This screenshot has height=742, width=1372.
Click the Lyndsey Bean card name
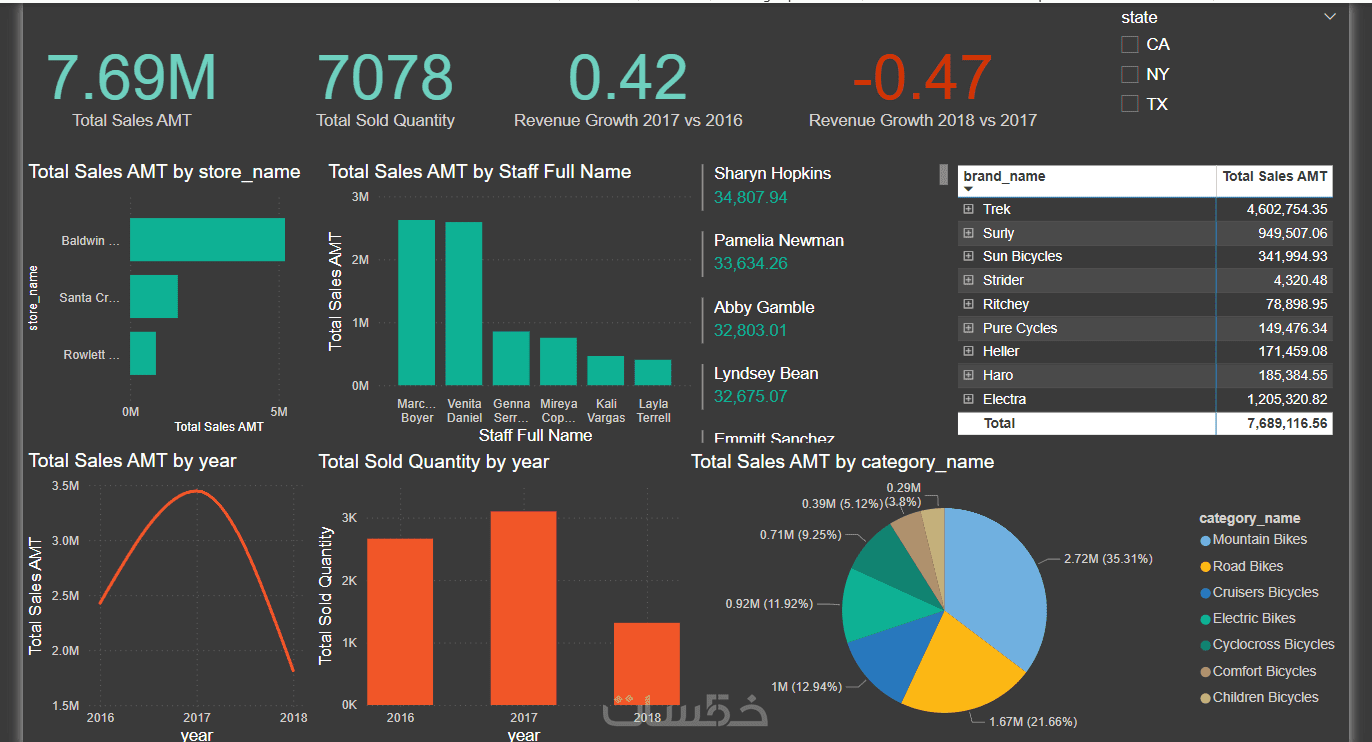[766, 373]
